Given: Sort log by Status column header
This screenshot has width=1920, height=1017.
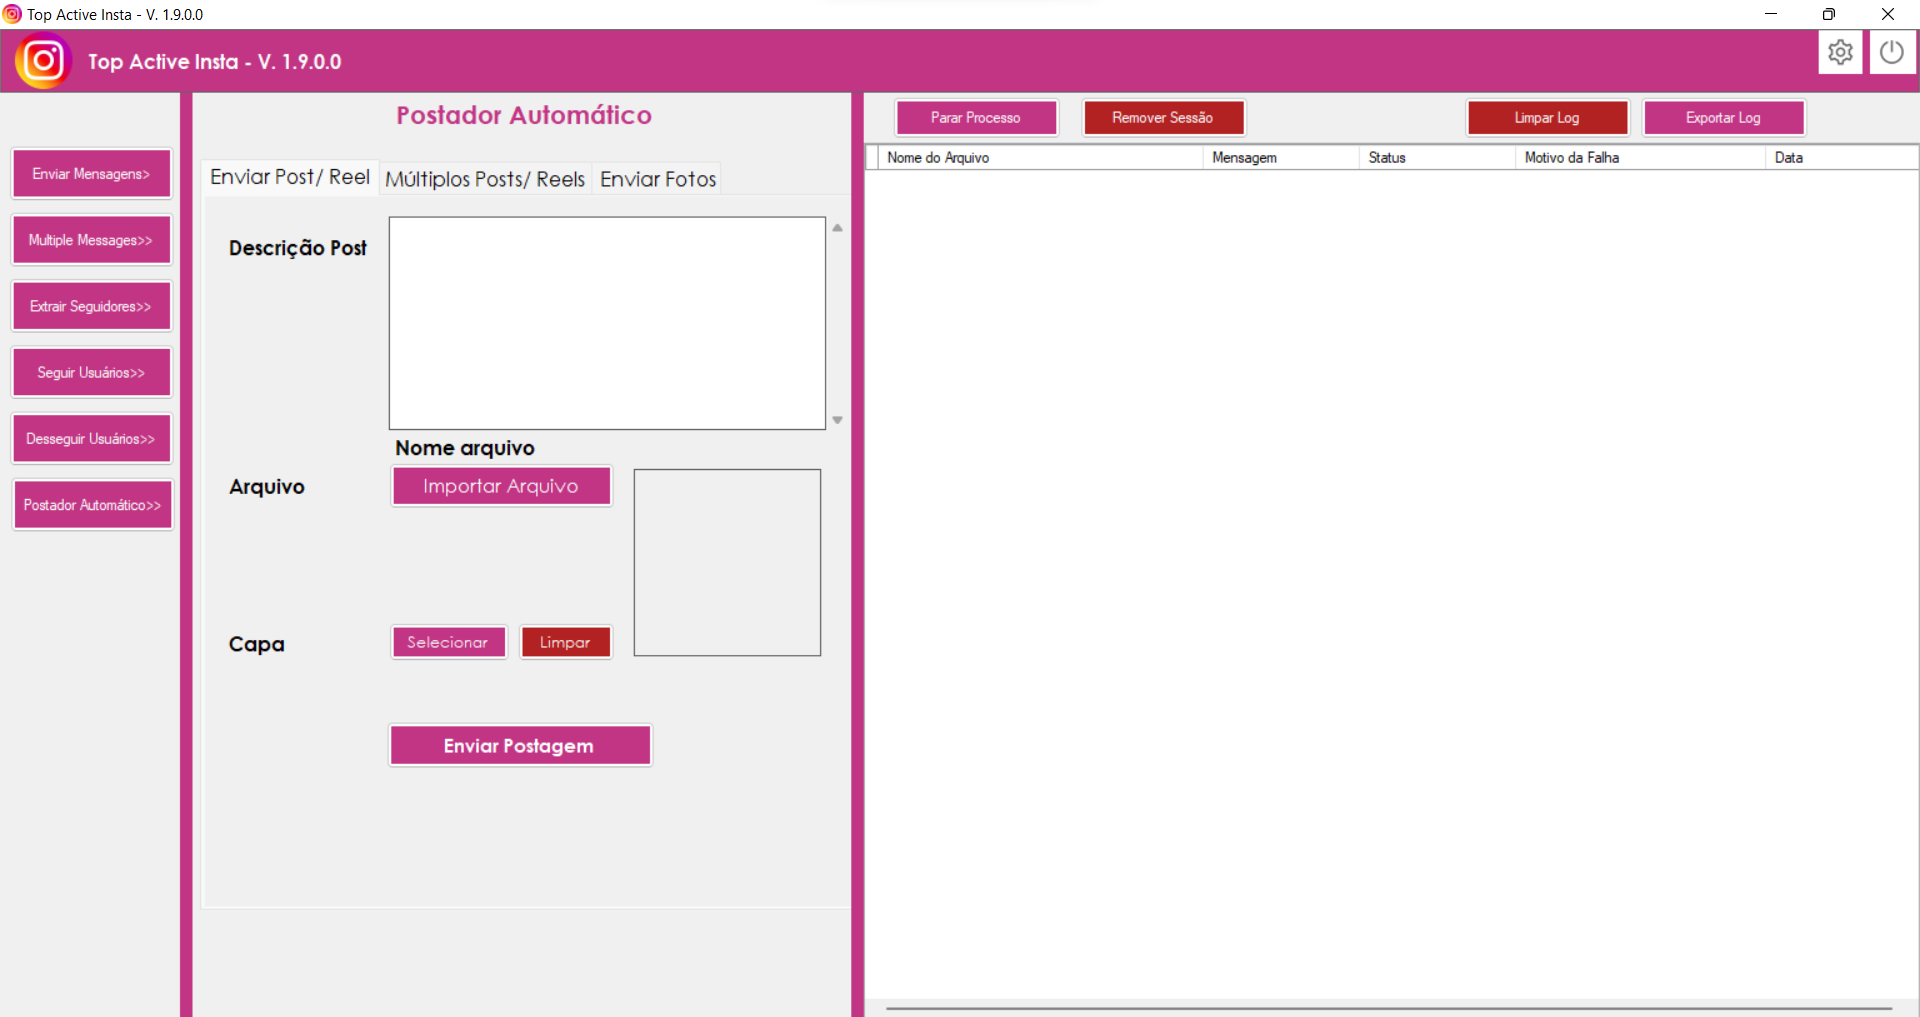Looking at the screenshot, I should (x=1387, y=158).
